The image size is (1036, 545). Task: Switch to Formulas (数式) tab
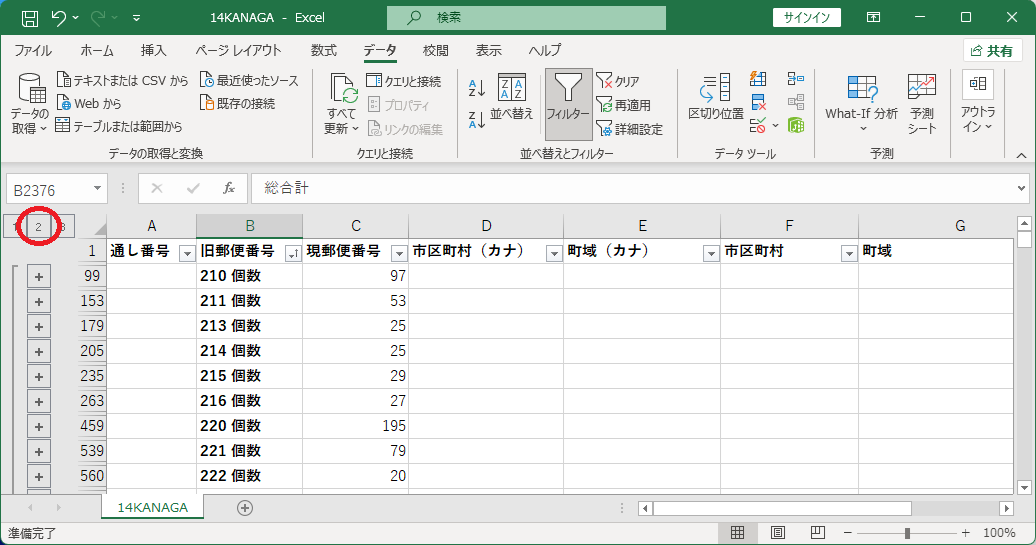(x=324, y=51)
